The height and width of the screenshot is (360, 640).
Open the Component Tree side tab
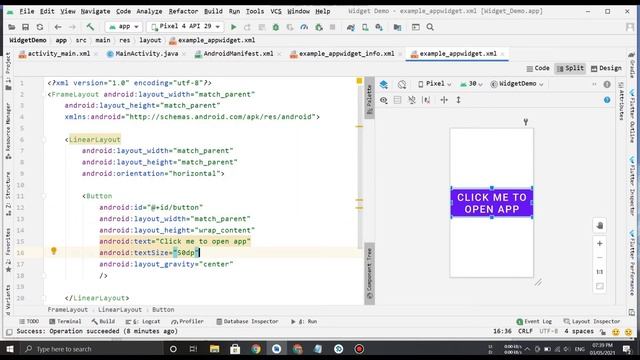point(369,273)
